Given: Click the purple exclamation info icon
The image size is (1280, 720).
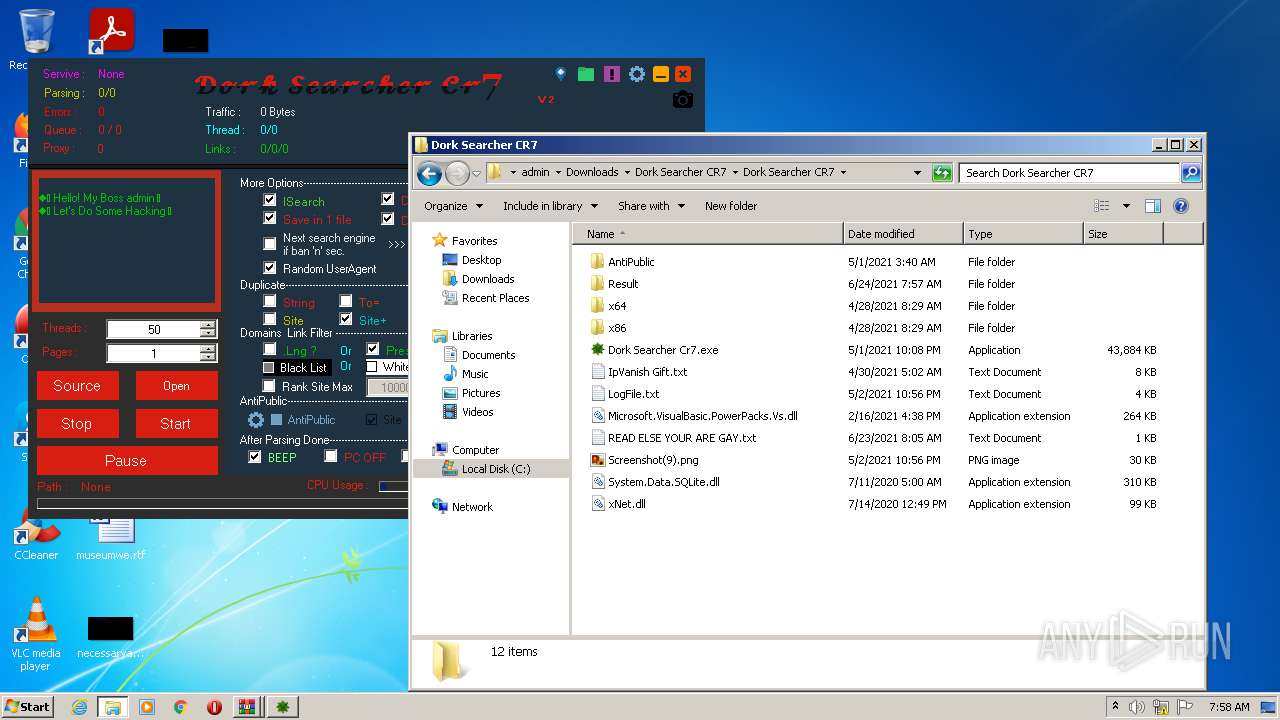Looking at the screenshot, I should tap(612, 74).
